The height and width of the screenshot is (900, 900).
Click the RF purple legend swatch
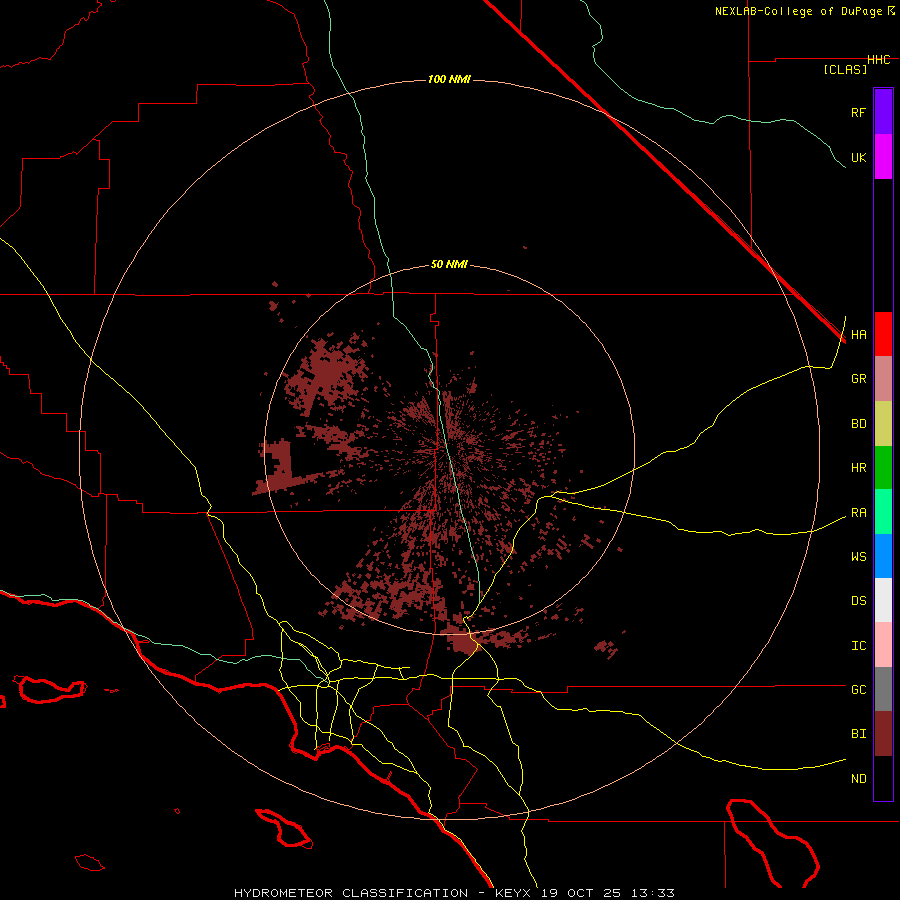point(883,112)
